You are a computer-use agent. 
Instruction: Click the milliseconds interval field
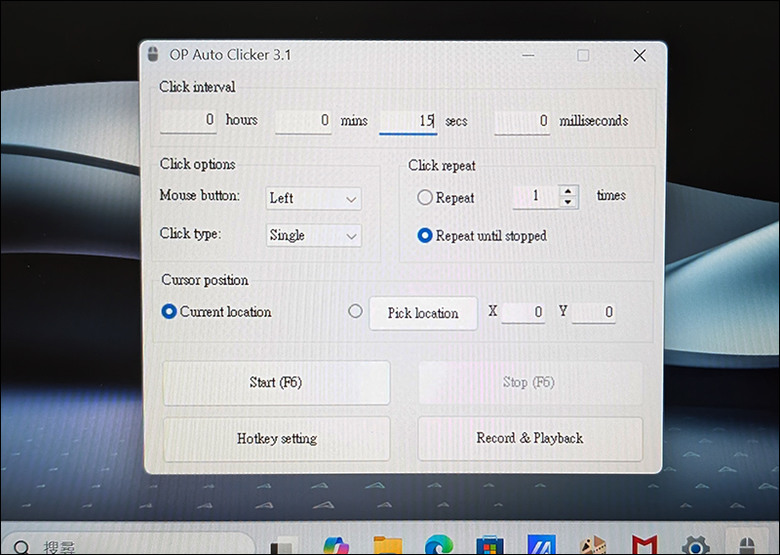point(522,122)
